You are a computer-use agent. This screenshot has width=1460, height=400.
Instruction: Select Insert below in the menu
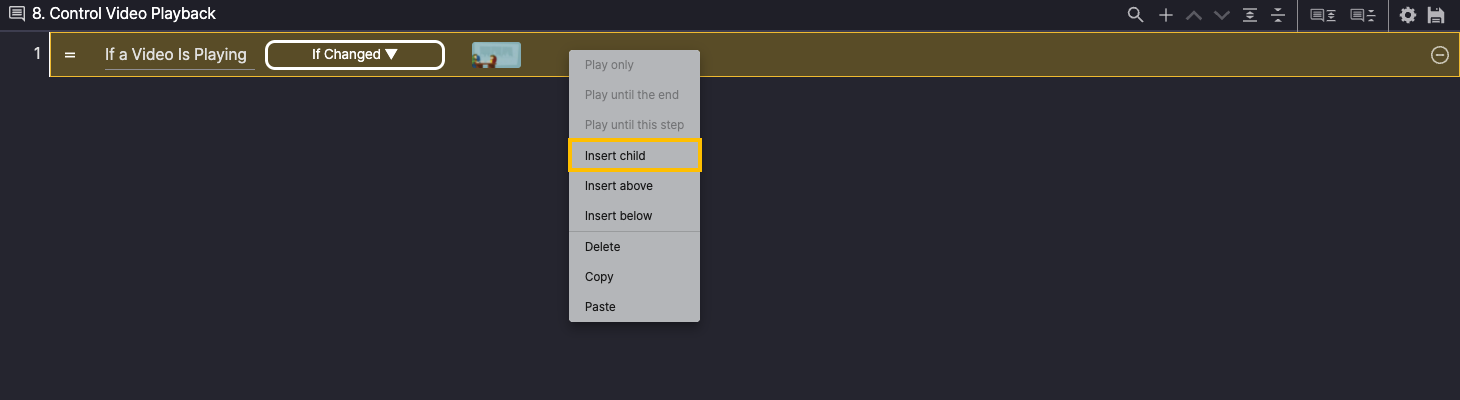pyautogui.click(x=634, y=216)
